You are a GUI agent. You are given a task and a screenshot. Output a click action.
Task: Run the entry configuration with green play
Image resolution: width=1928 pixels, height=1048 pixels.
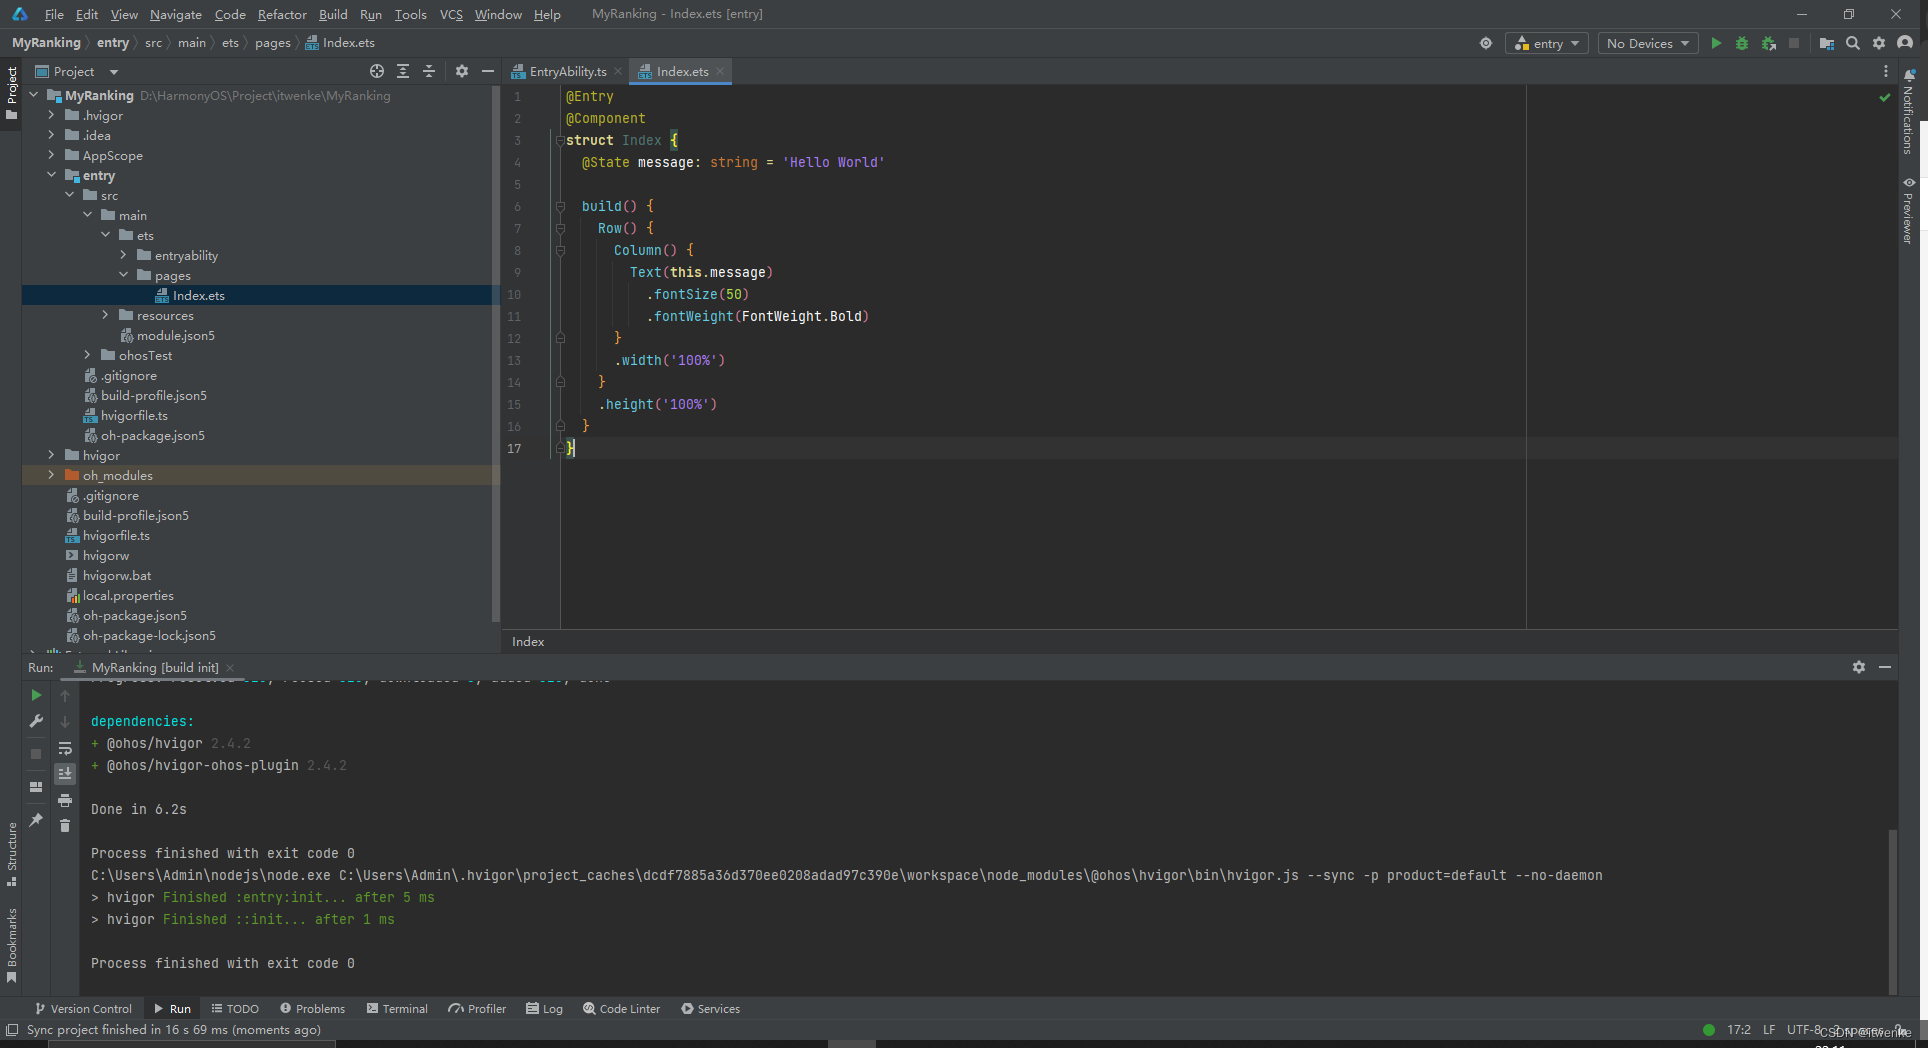pyautogui.click(x=1716, y=43)
